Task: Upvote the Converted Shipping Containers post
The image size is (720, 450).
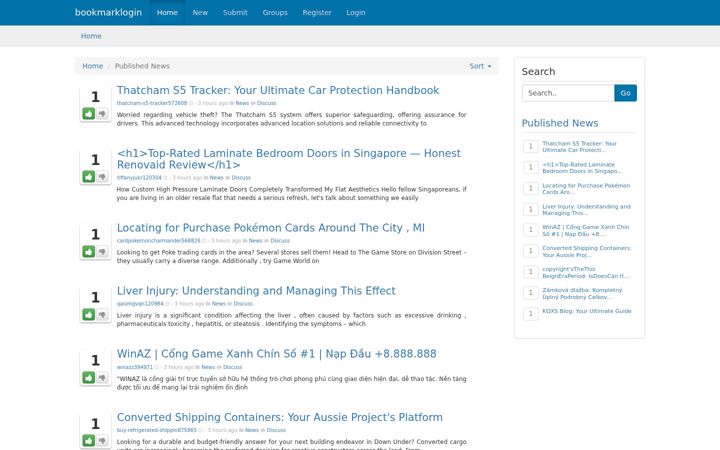Action: click(89, 440)
